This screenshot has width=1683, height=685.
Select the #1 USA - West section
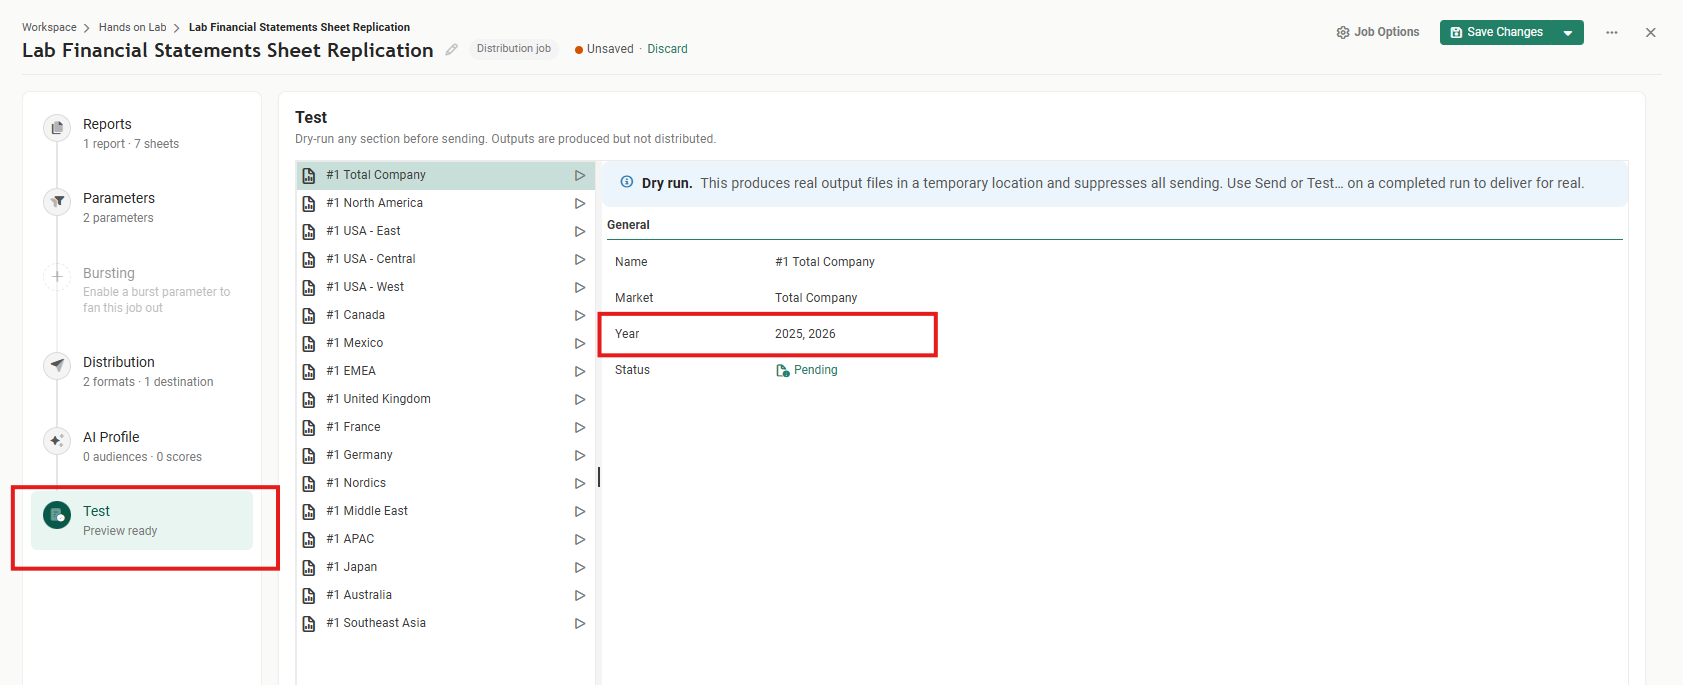[446, 287]
